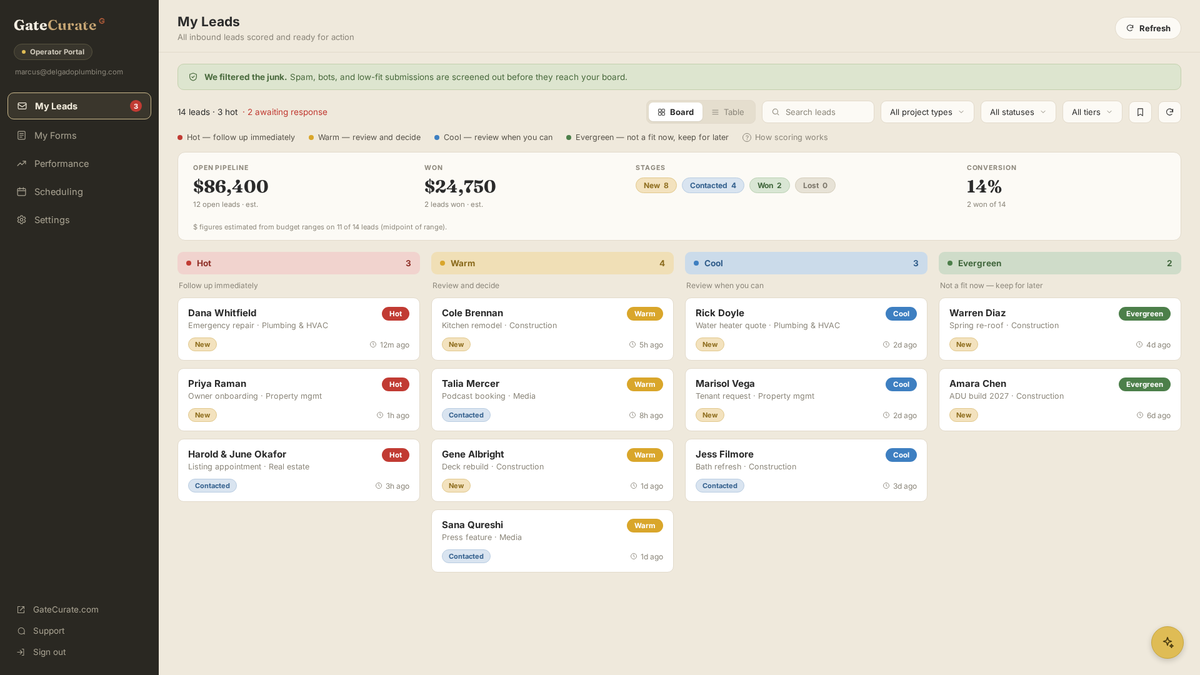
Task: Open Settings from the sidebar menu
Action: 79,219
